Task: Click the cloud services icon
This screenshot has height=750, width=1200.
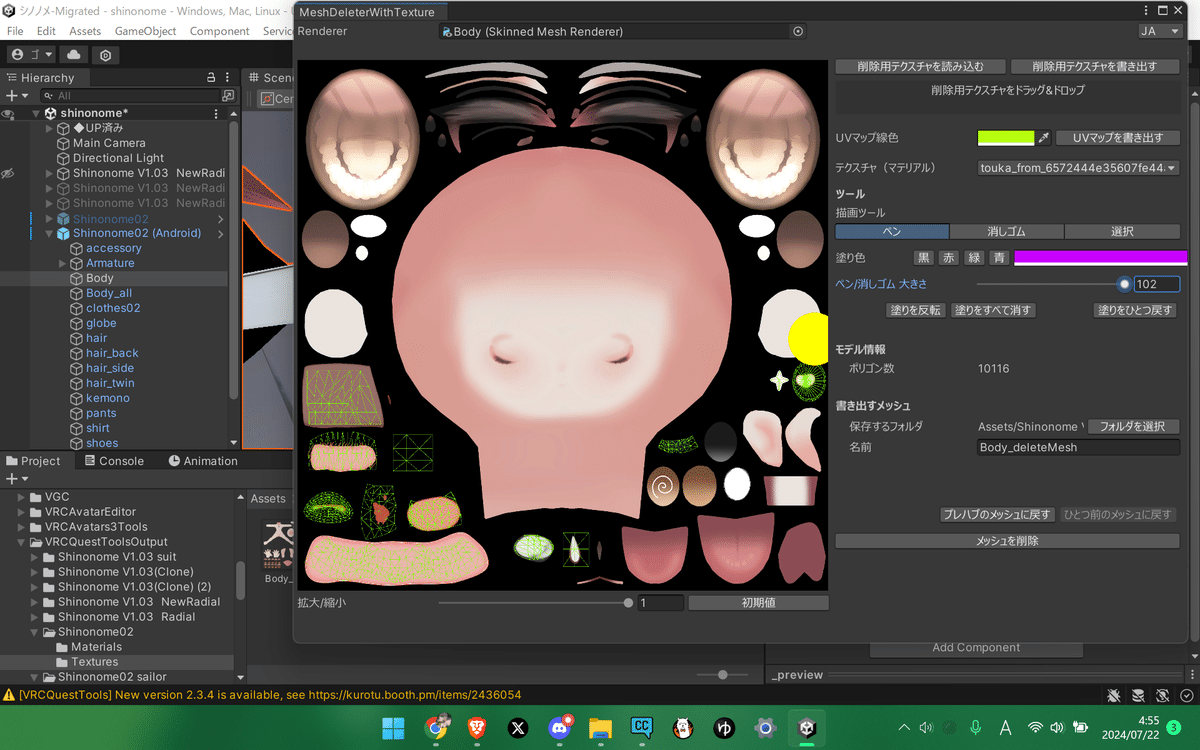Action: tap(74, 55)
